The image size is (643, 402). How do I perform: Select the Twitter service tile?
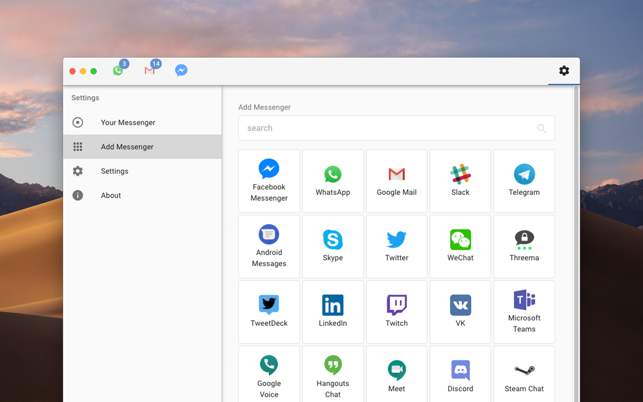(397, 247)
